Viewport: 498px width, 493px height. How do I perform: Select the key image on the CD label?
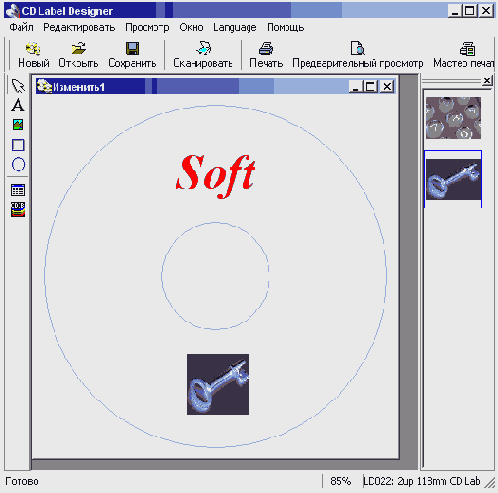tap(218, 384)
